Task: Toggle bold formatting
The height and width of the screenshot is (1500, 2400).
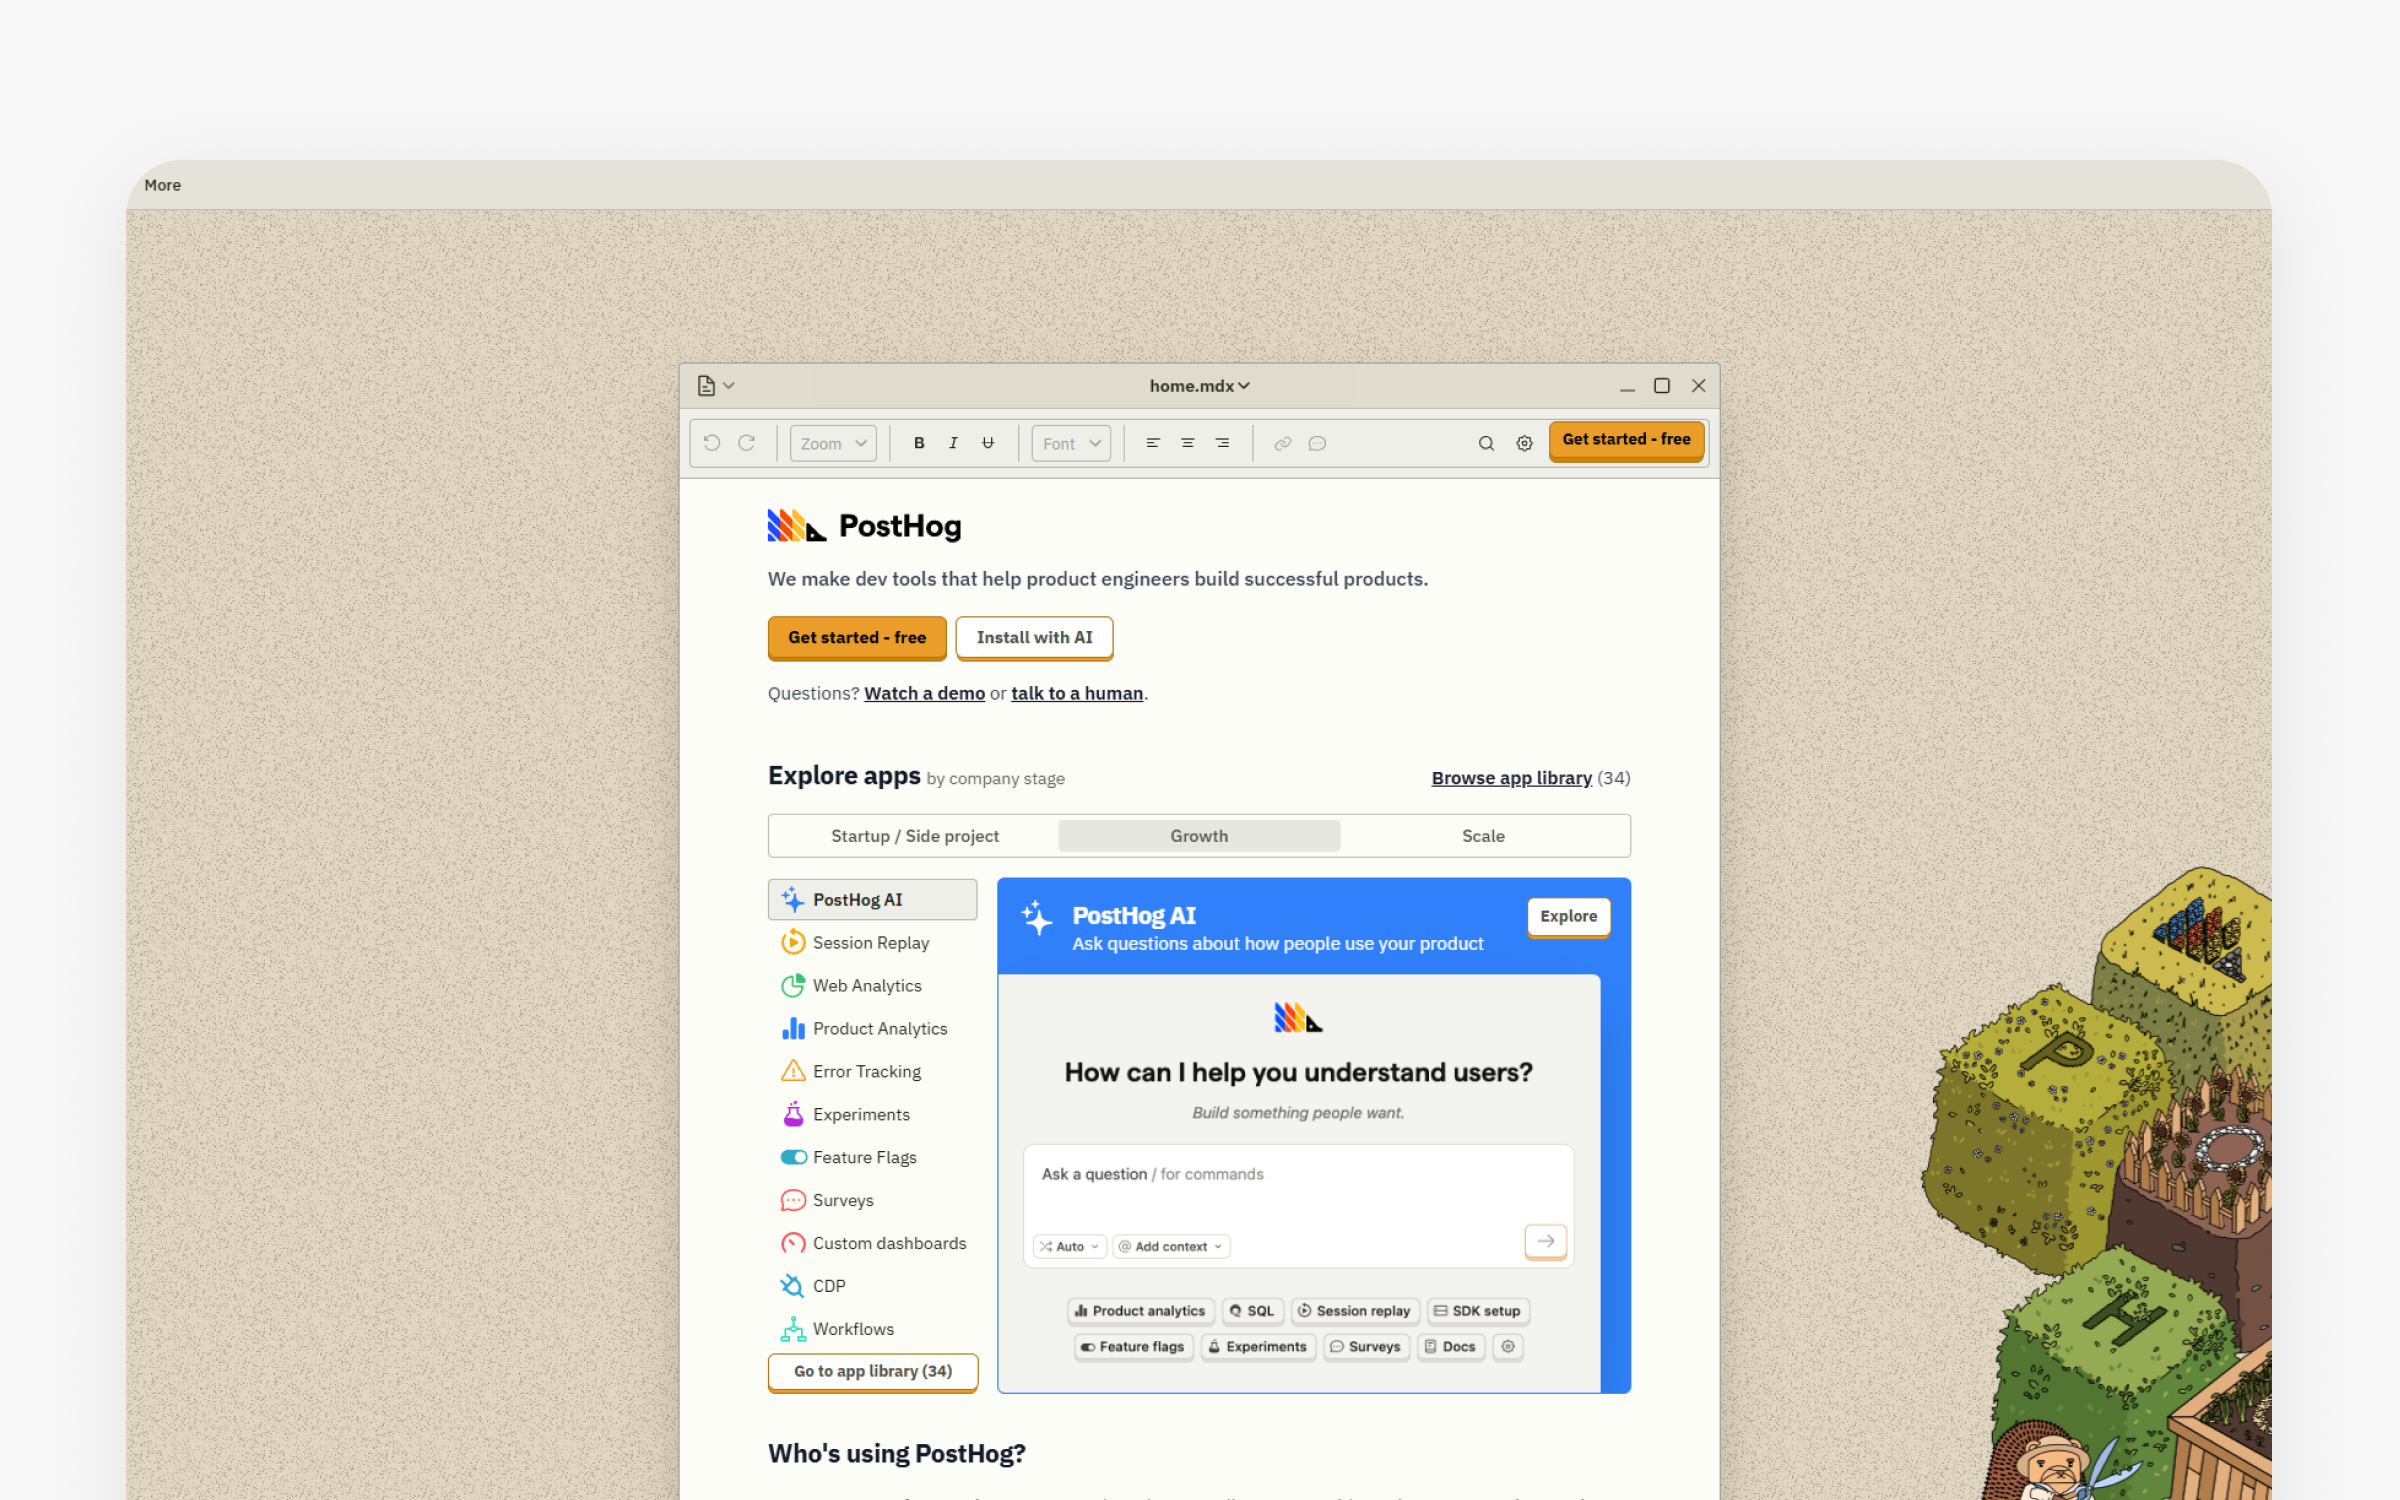Action: pos(919,443)
